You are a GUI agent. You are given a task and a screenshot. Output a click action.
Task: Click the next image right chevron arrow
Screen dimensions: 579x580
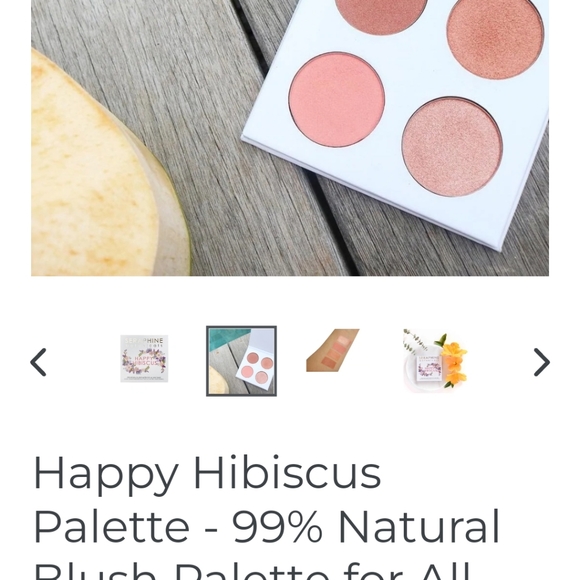541,362
